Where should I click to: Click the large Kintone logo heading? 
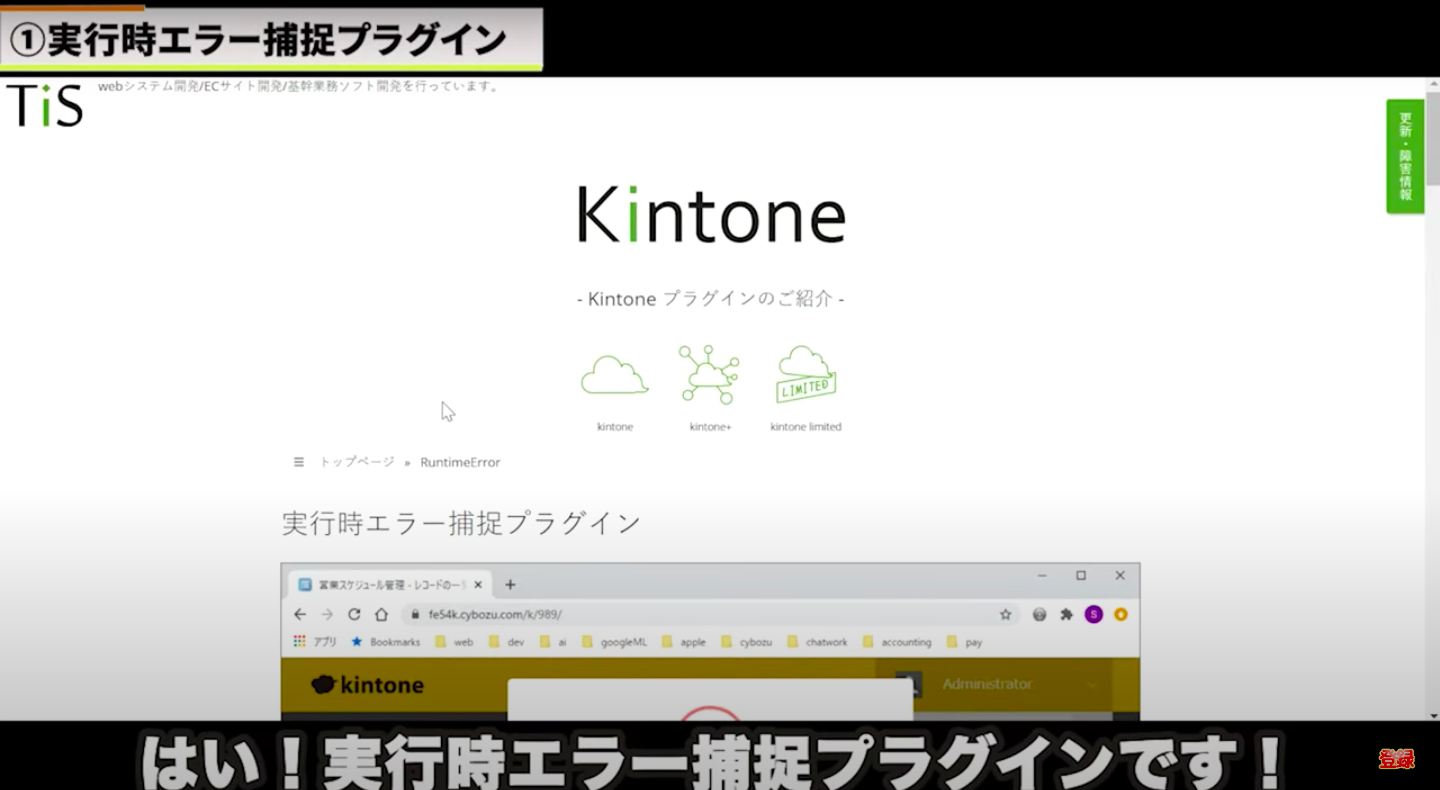(x=711, y=213)
